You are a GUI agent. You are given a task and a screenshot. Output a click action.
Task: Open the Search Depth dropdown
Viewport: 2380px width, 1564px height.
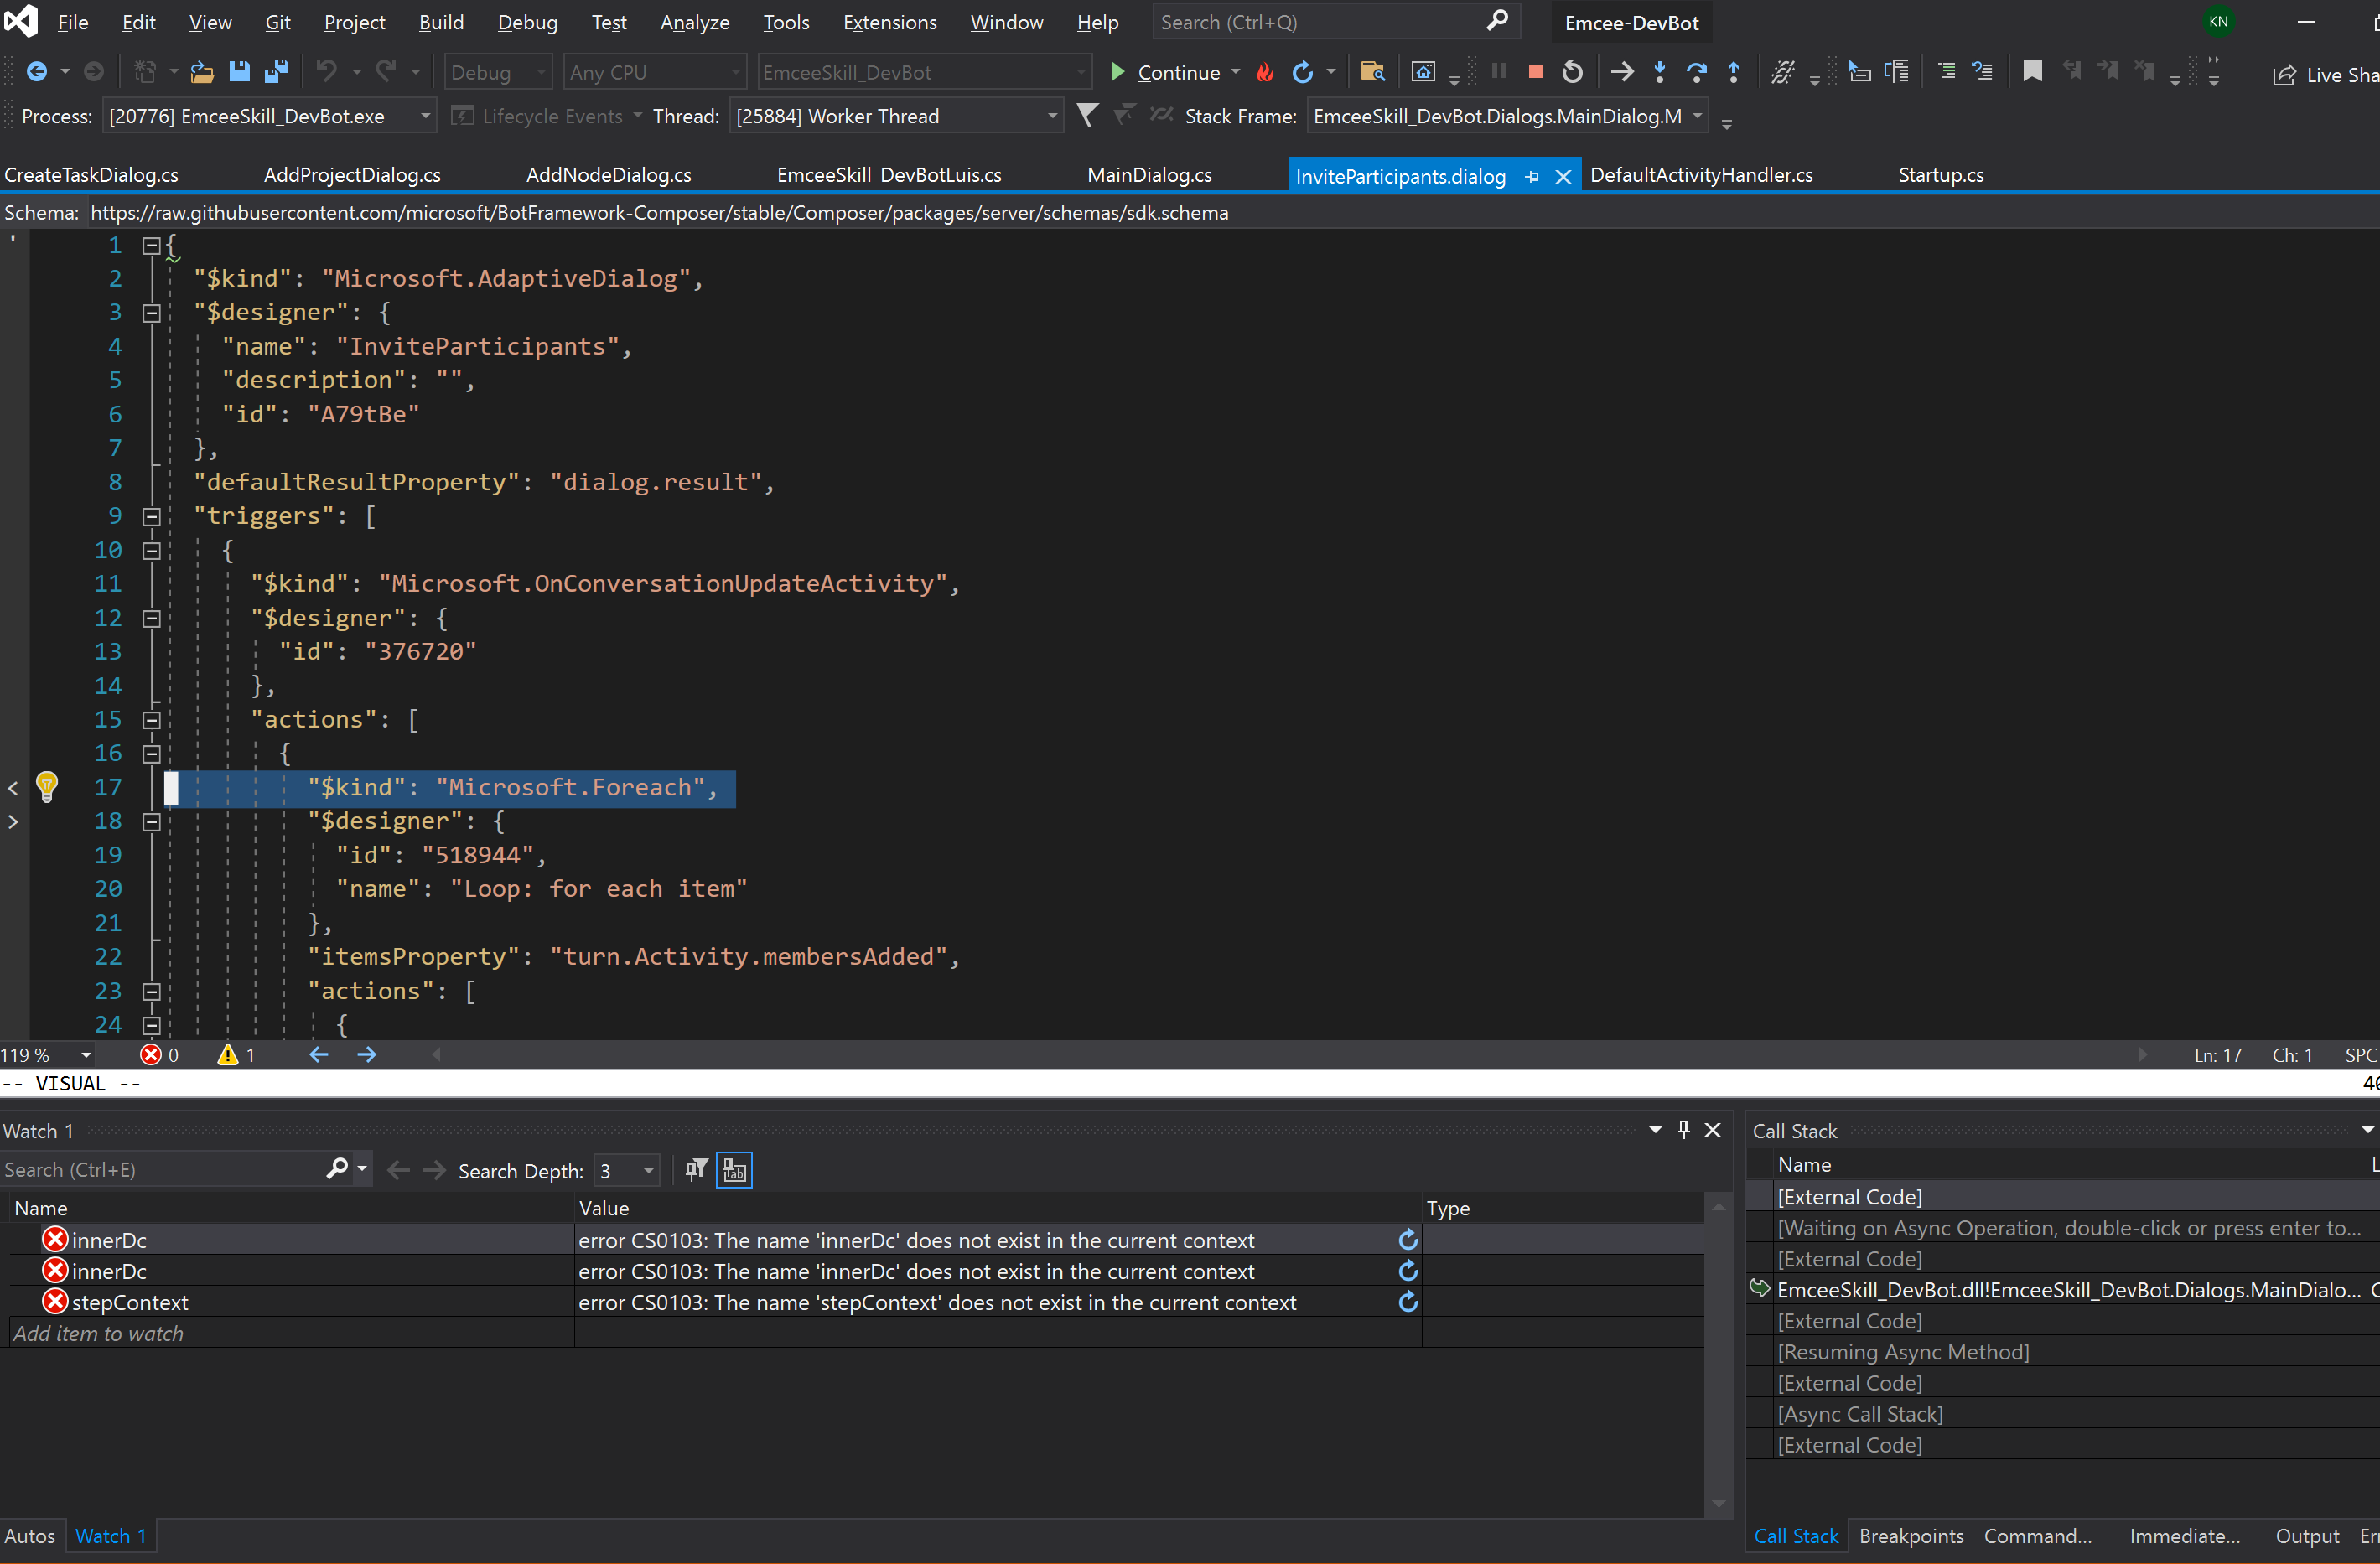[648, 1170]
